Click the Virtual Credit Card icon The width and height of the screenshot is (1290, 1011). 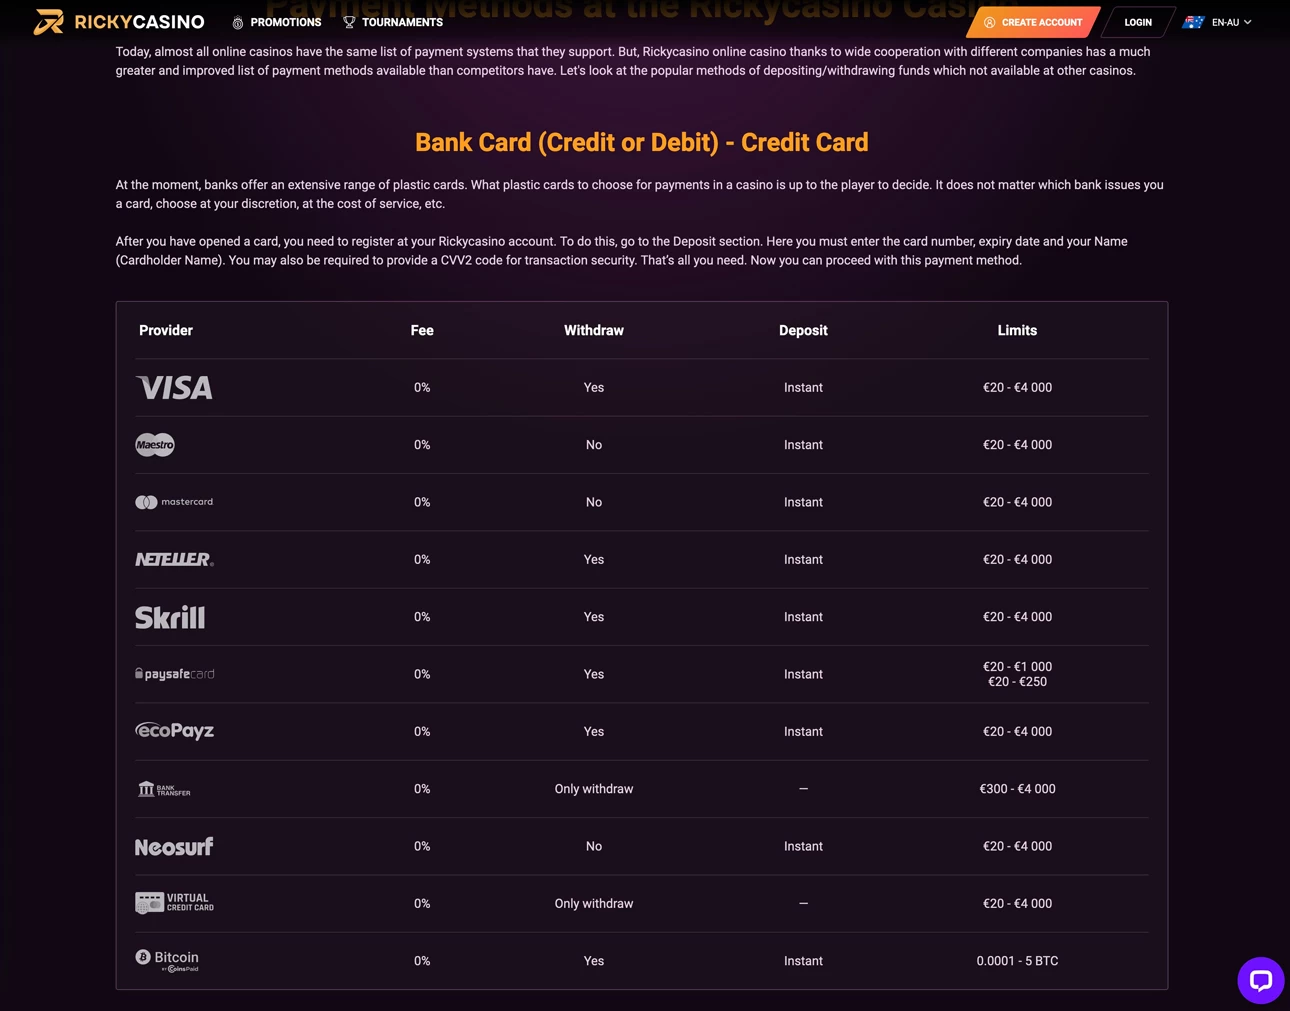coord(175,903)
